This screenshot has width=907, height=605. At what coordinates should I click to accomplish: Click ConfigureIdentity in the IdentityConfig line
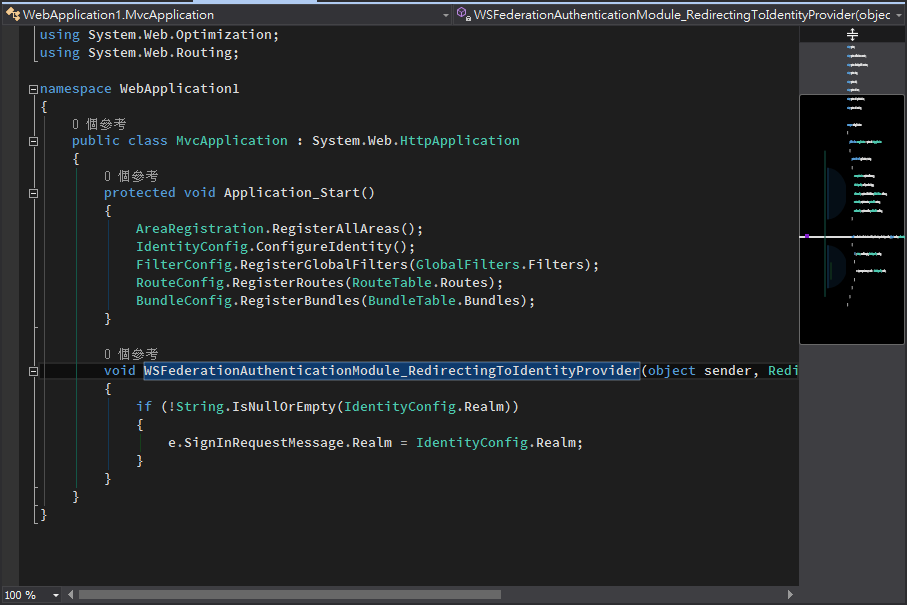pyautogui.click(x=323, y=246)
